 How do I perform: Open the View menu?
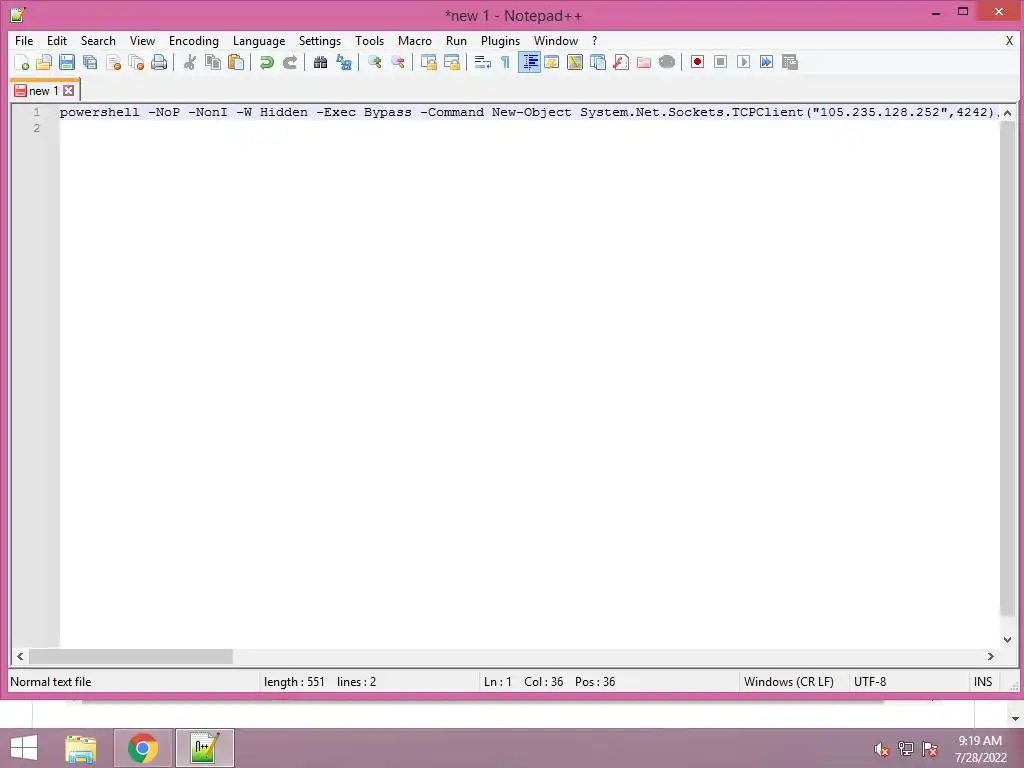[x=142, y=40]
